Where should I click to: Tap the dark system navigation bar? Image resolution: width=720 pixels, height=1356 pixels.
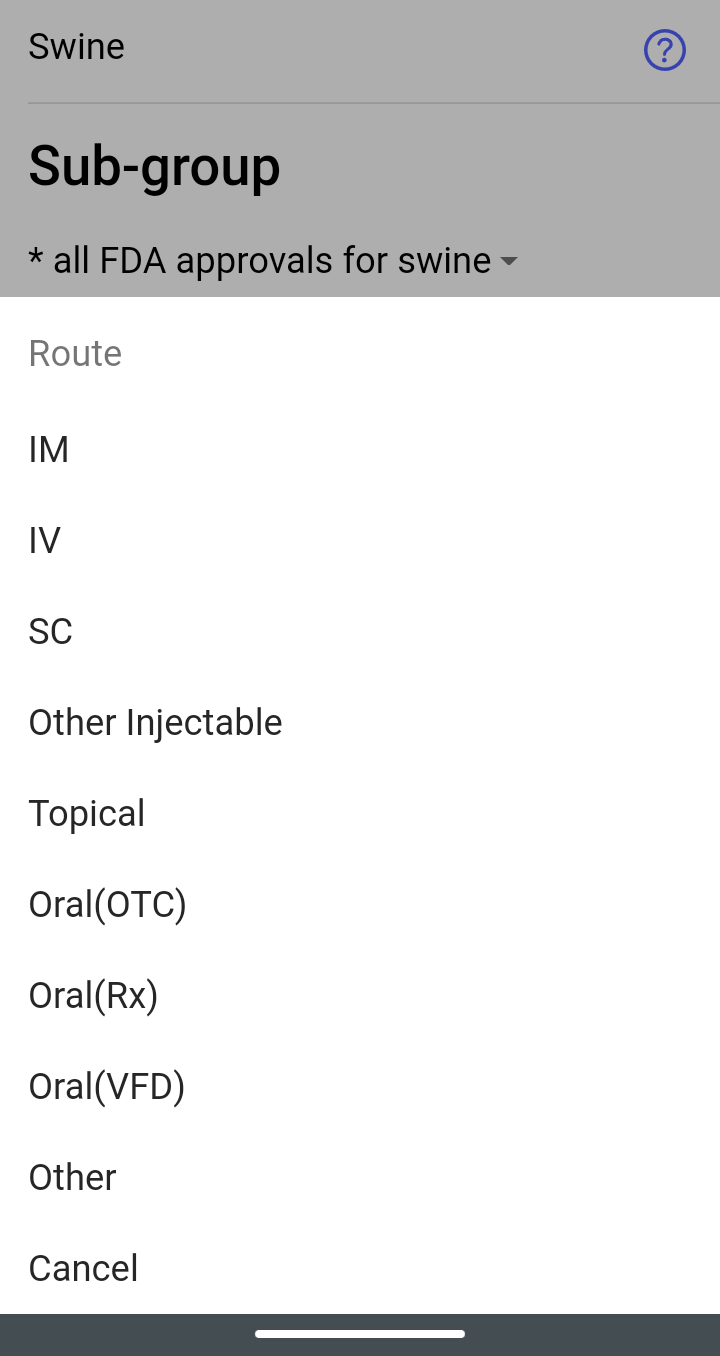pyautogui.click(x=360, y=1335)
